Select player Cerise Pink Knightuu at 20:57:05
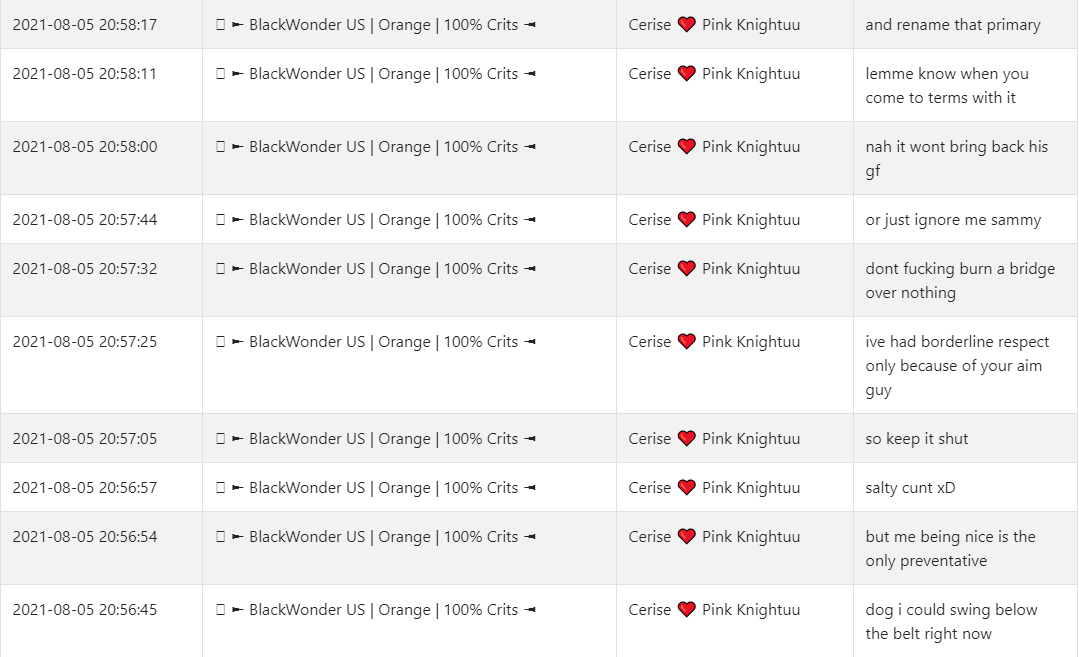1079x657 pixels. (714, 439)
